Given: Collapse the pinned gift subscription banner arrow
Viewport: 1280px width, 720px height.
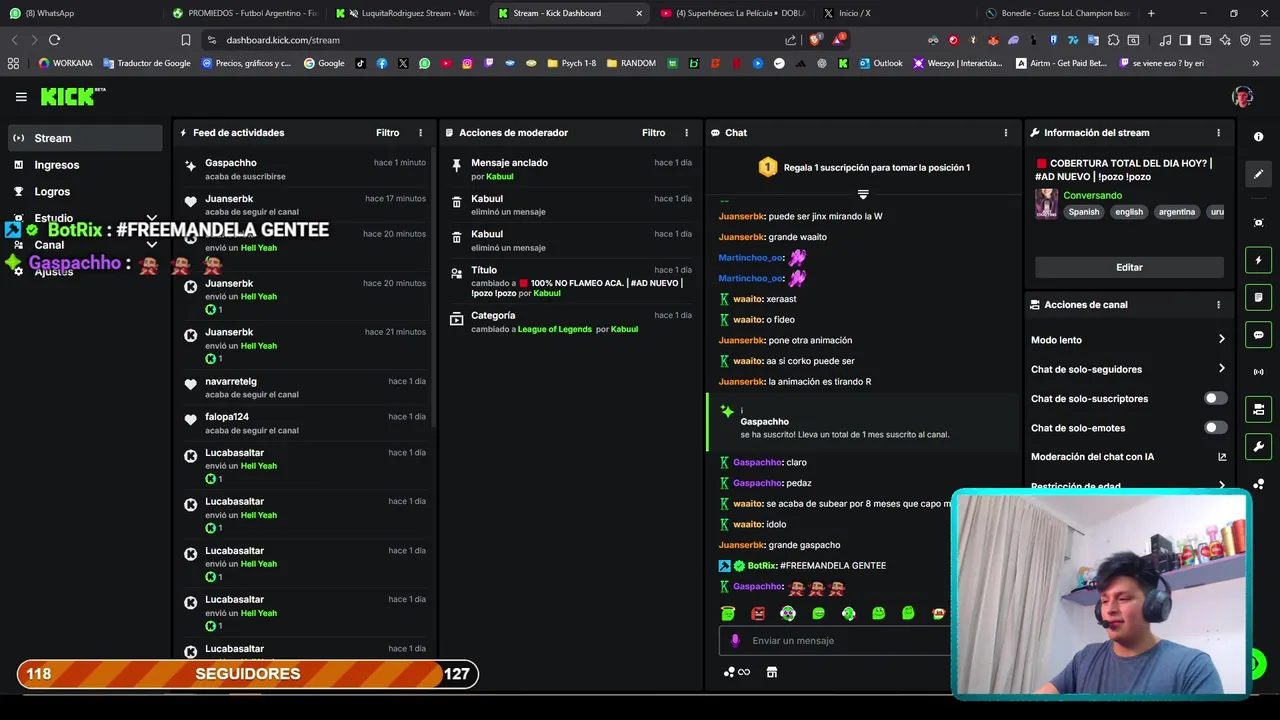Looking at the screenshot, I should (x=863, y=194).
